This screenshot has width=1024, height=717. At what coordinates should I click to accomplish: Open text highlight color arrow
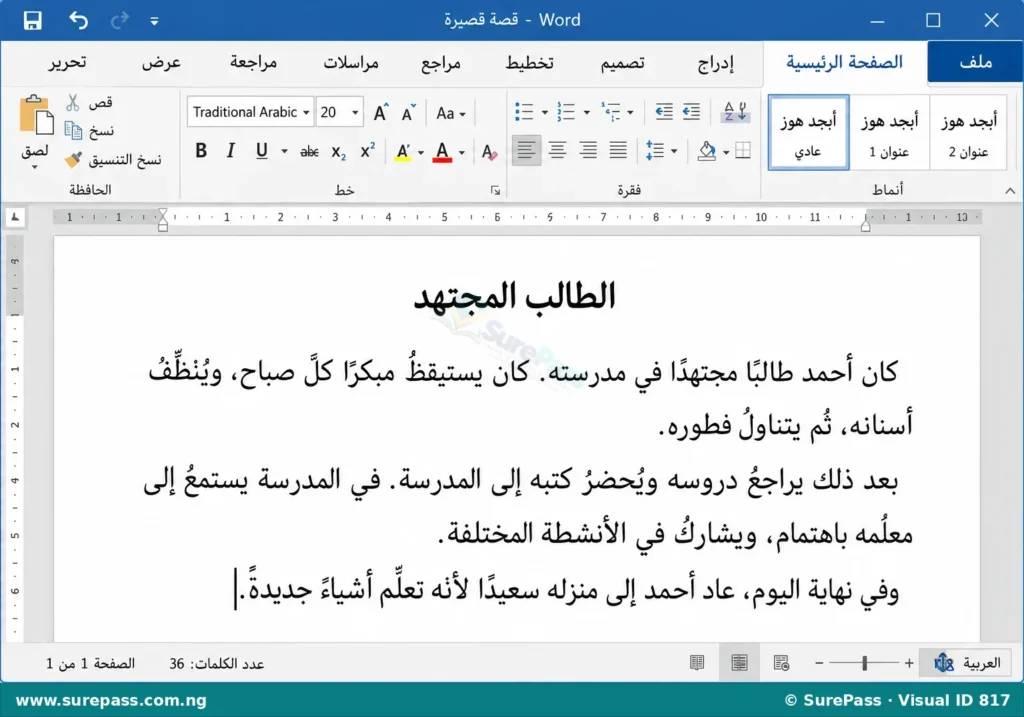[421, 153]
